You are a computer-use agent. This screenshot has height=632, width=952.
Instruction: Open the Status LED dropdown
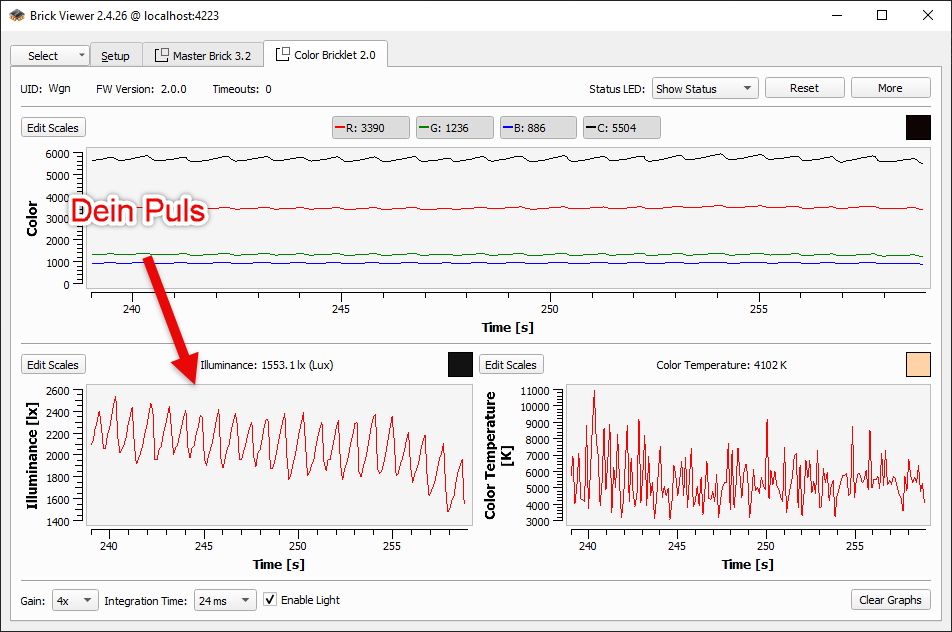(x=705, y=88)
